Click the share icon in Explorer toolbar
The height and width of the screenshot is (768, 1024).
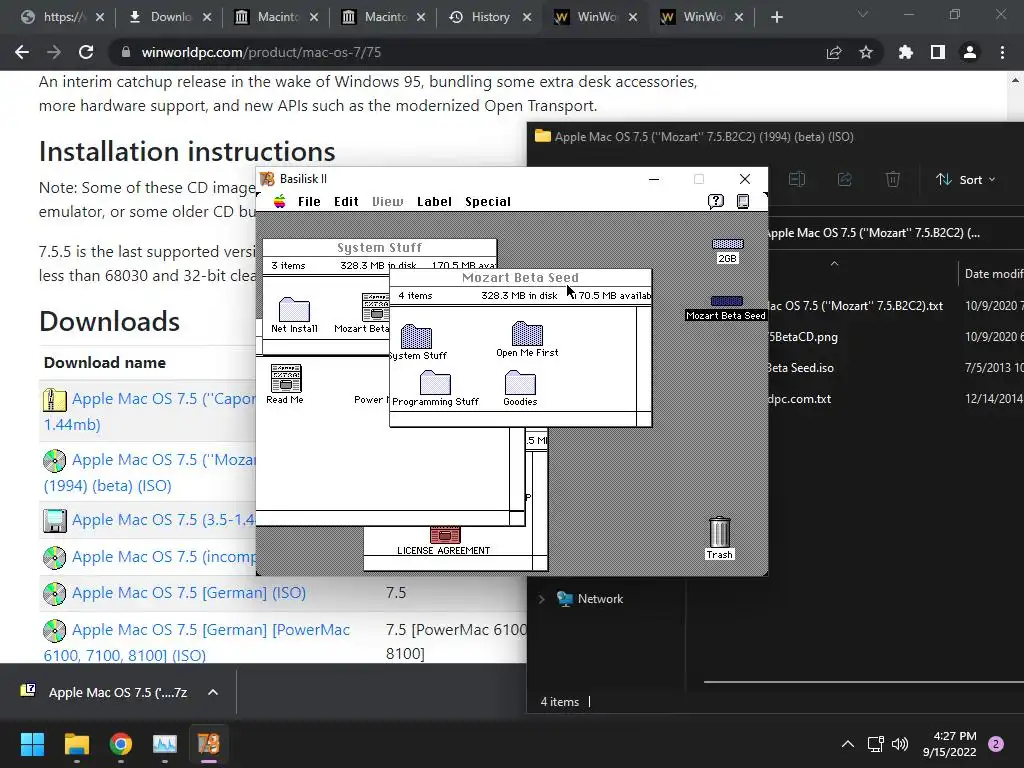click(845, 179)
